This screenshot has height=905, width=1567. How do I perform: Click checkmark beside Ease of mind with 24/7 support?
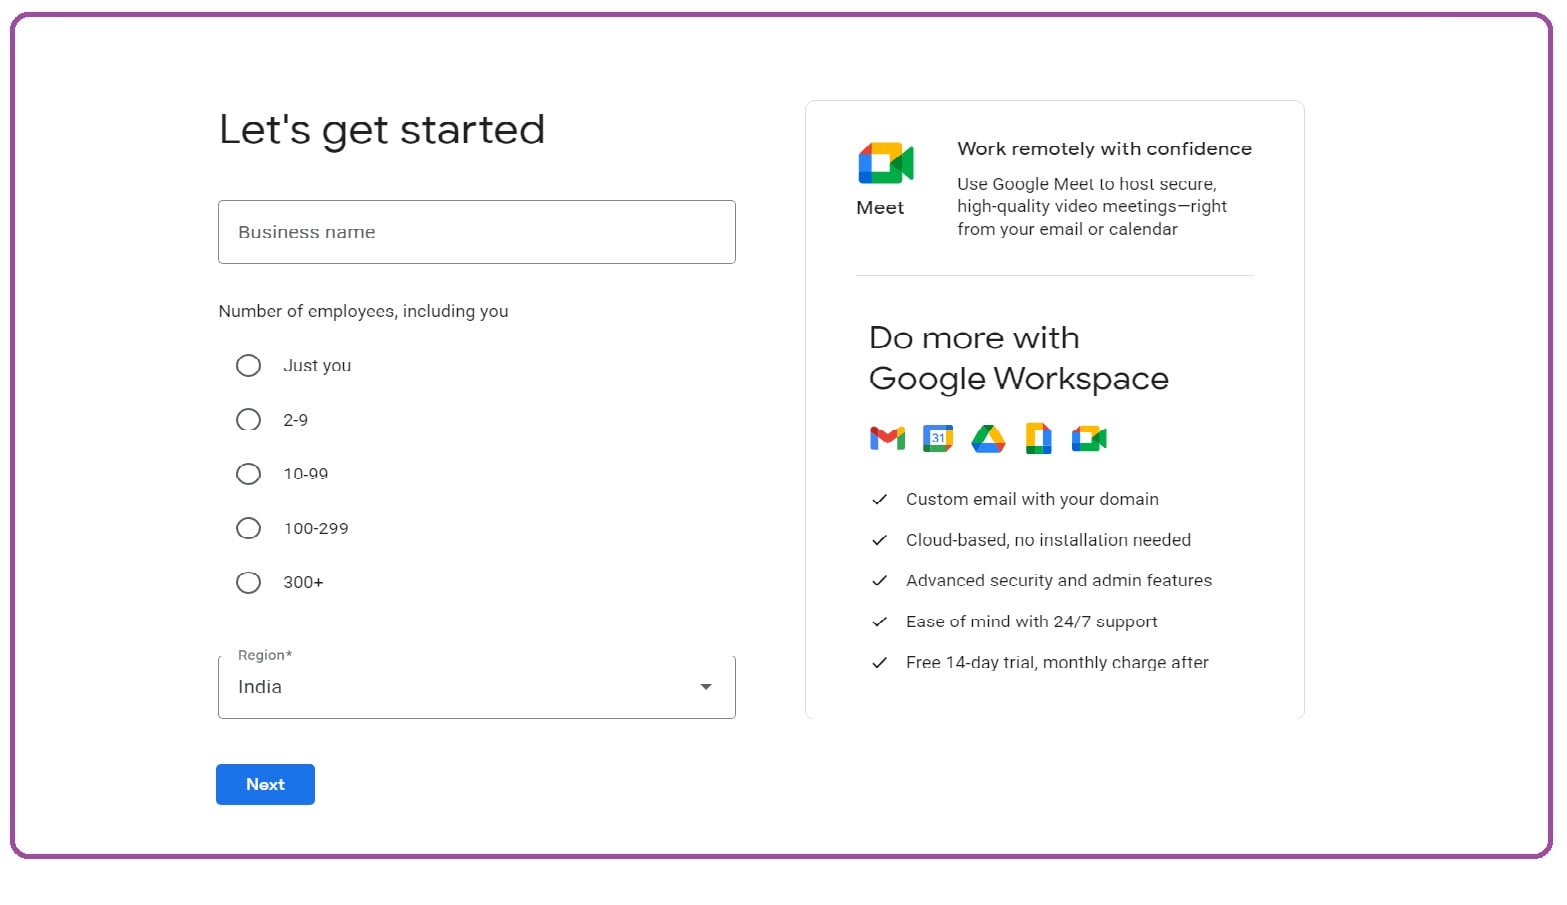[880, 621]
